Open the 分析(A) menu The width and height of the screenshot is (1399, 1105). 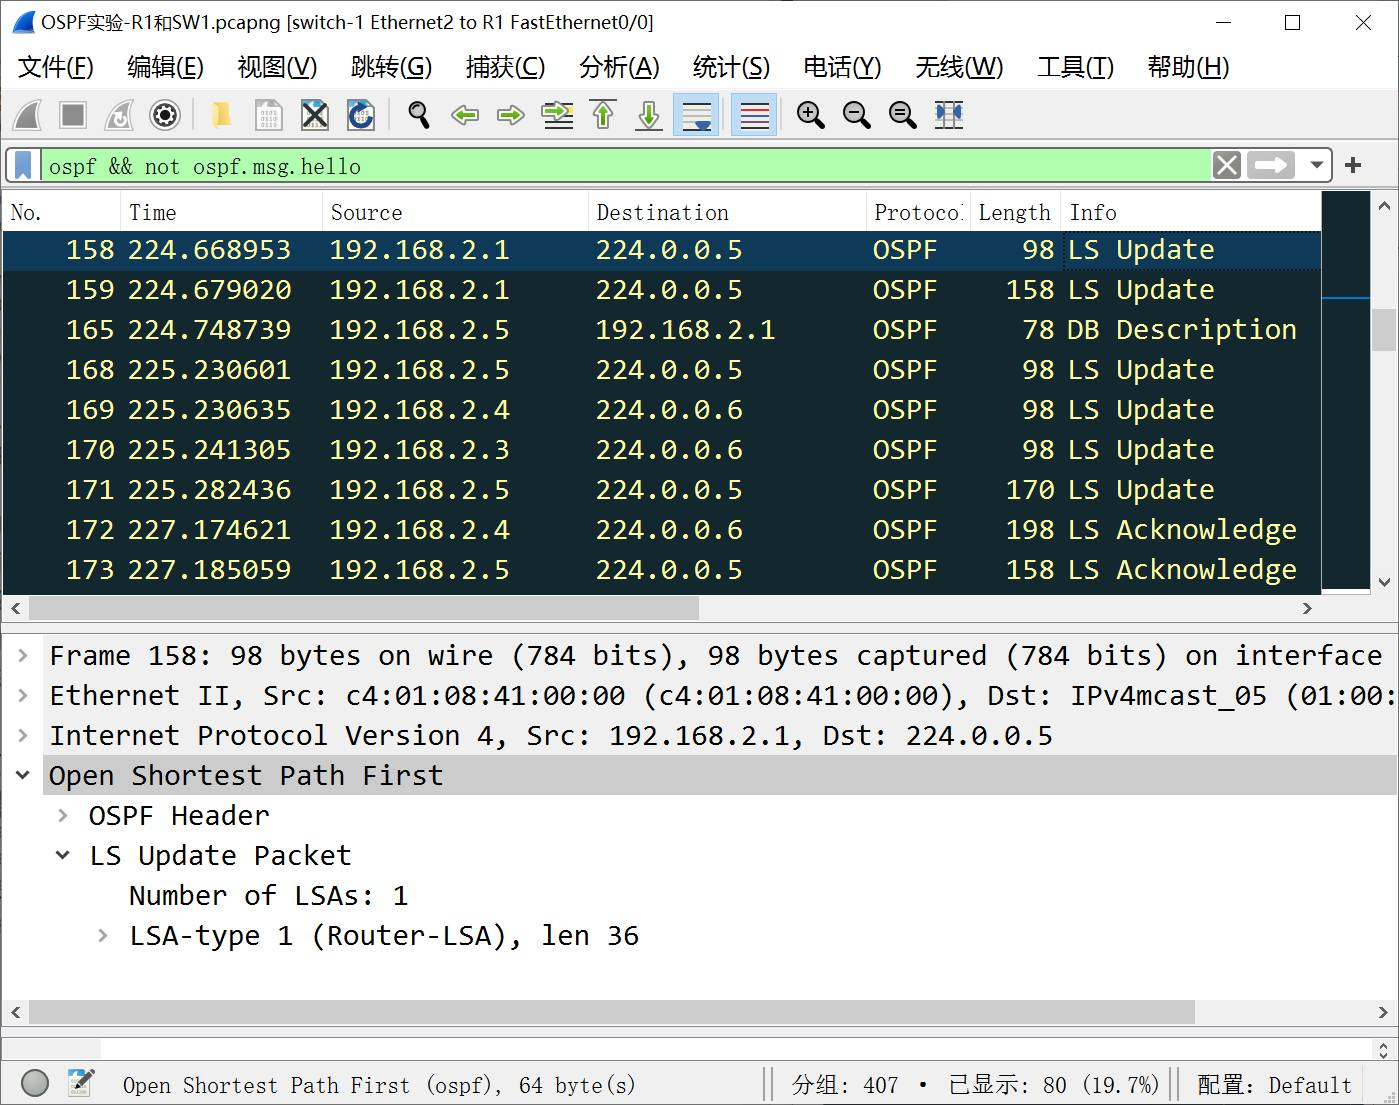pos(618,67)
